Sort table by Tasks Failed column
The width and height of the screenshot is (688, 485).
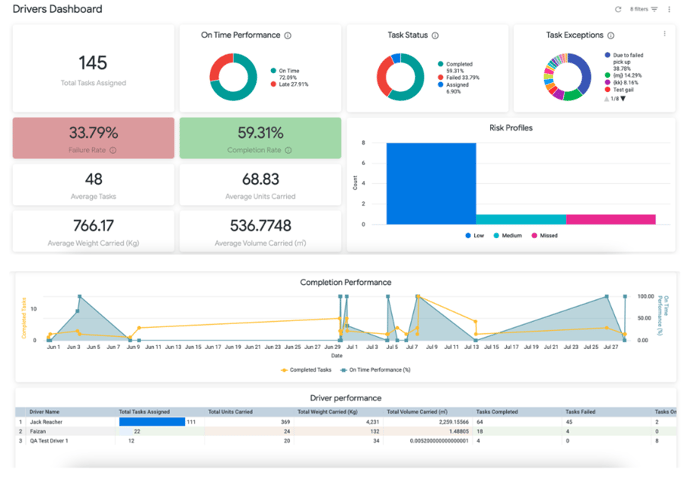point(580,412)
